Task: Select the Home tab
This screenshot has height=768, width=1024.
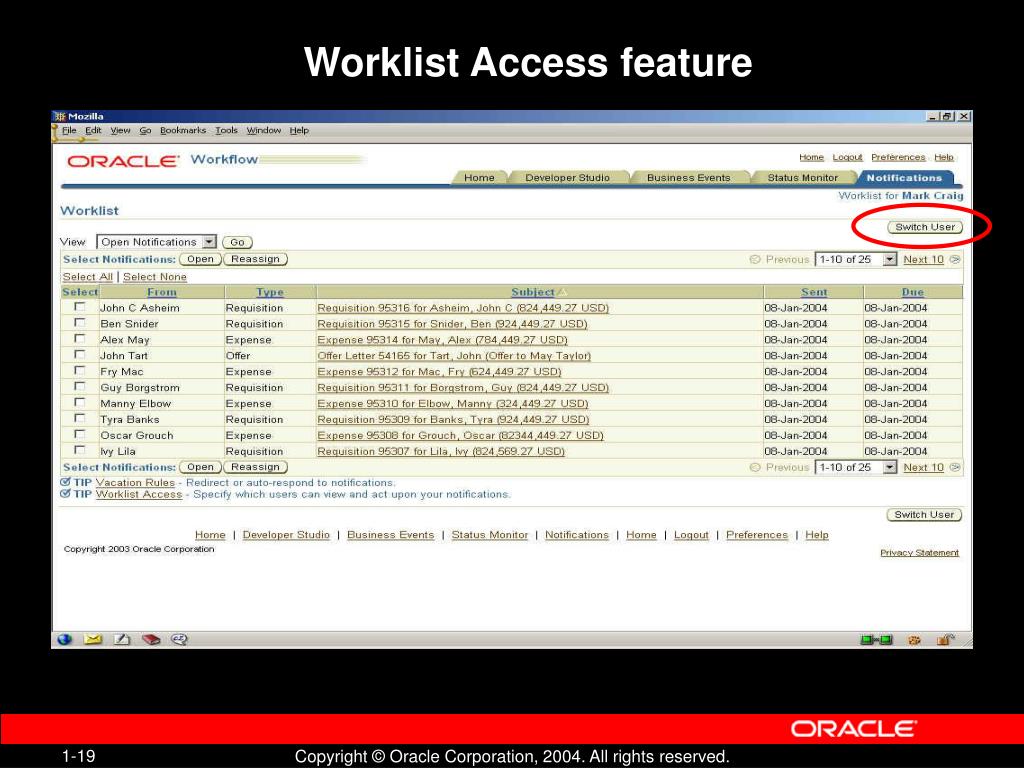Action: click(479, 178)
